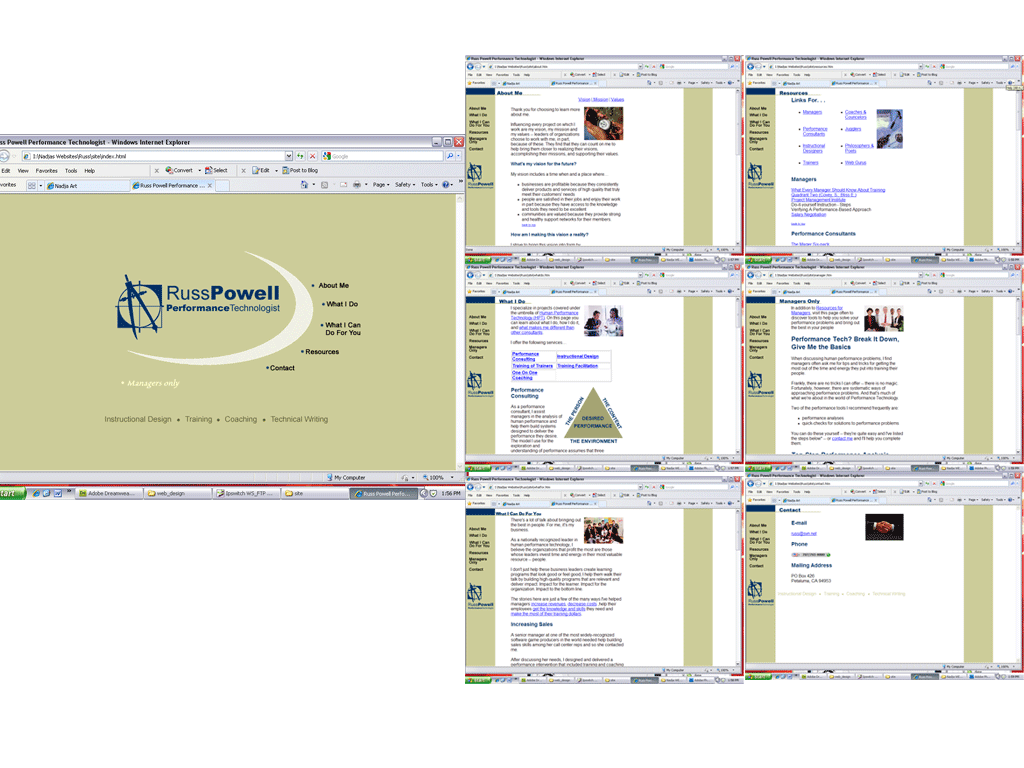Open the web_design folder taskbar button
The height and width of the screenshot is (768, 1024).
[177, 494]
